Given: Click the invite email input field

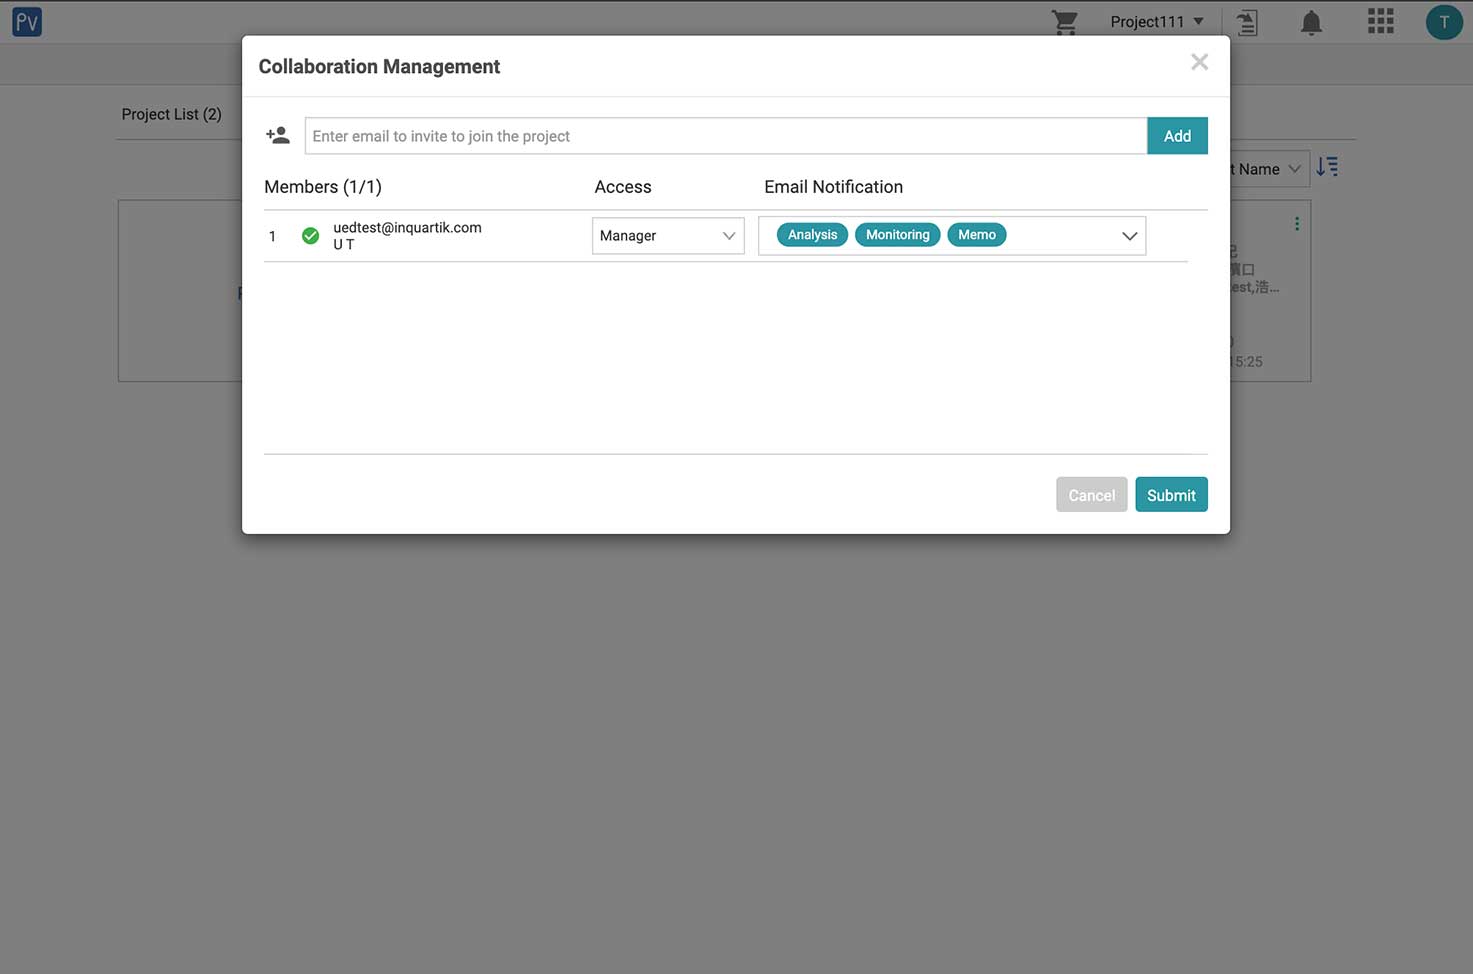Looking at the screenshot, I should [x=725, y=136].
